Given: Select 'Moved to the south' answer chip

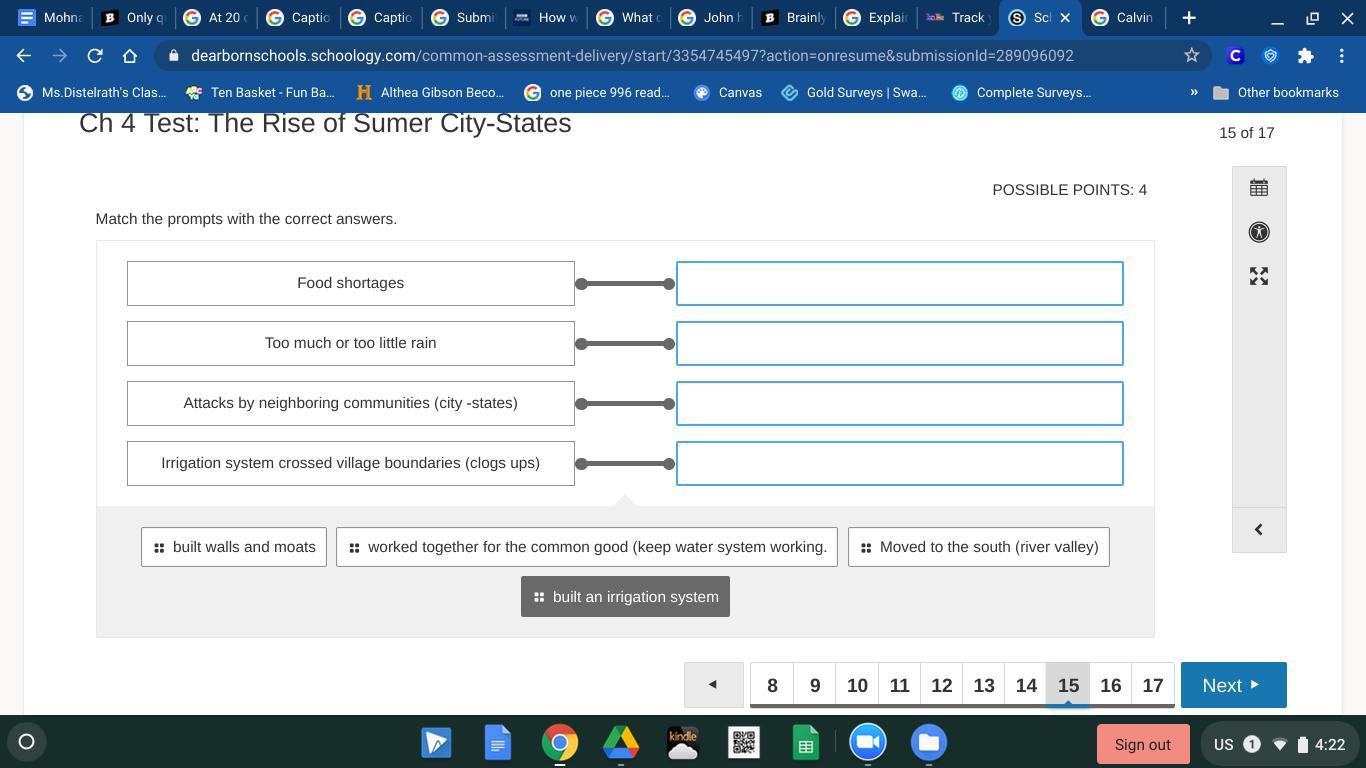Looking at the screenshot, I should coord(979,547).
